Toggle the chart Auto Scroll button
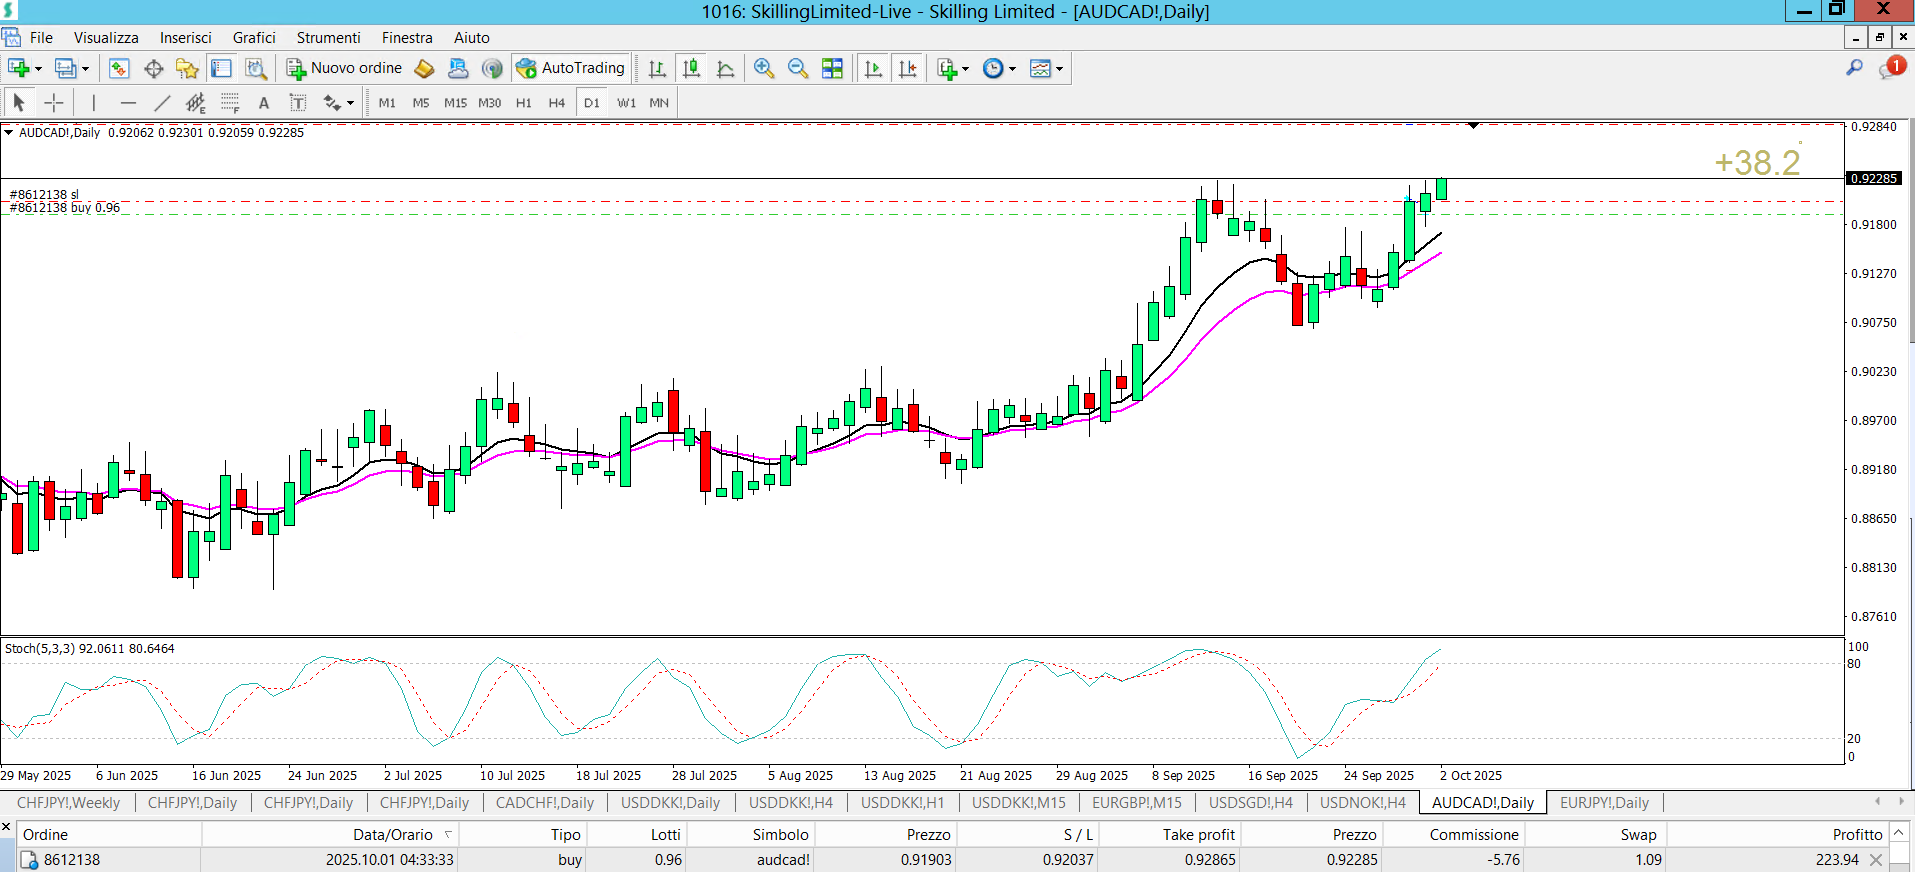Screen dimensions: 1915x872 pos(873,68)
